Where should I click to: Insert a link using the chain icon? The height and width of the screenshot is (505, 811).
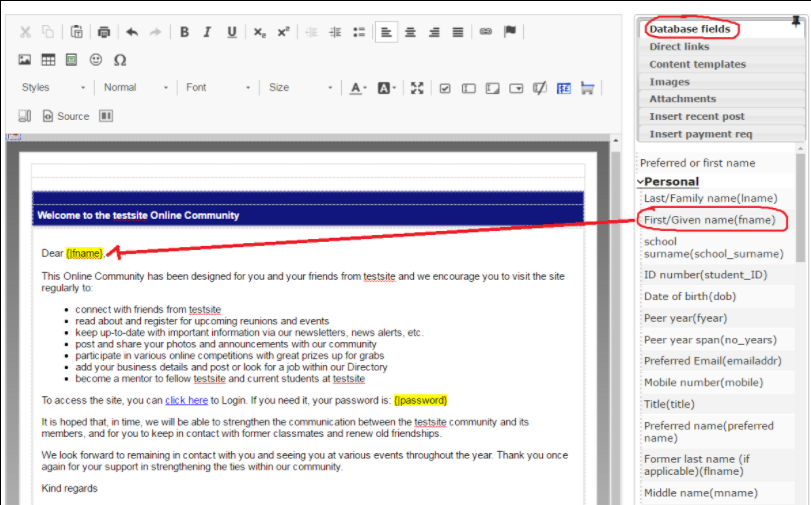point(486,32)
